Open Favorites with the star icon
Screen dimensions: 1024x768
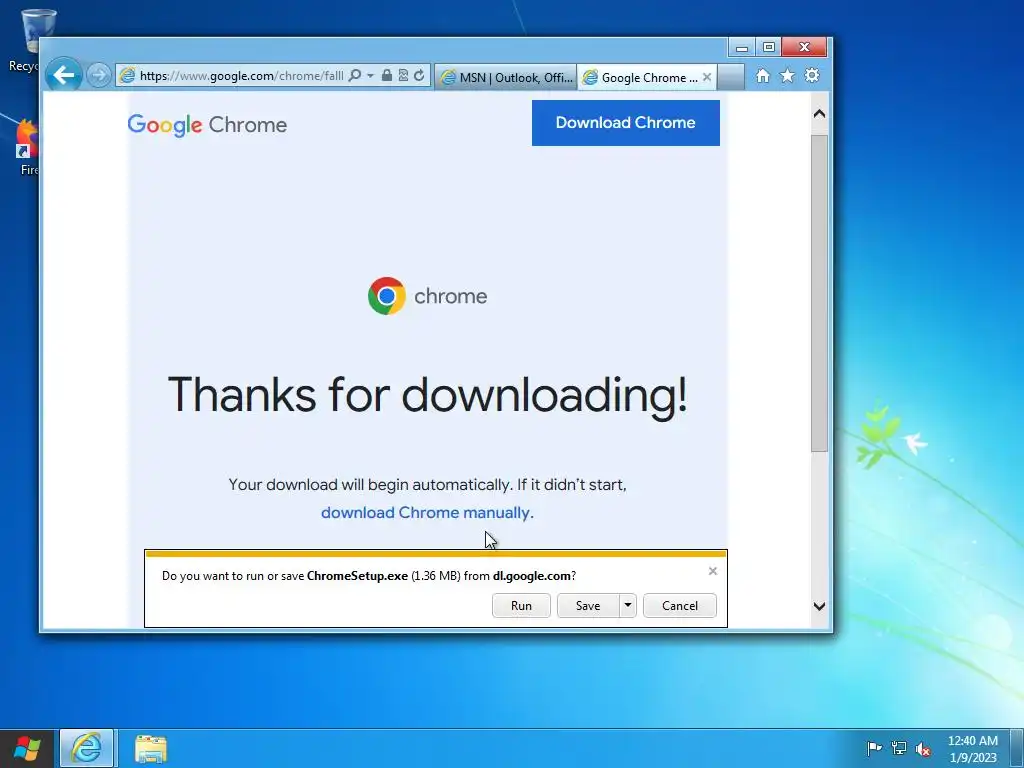point(788,76)
